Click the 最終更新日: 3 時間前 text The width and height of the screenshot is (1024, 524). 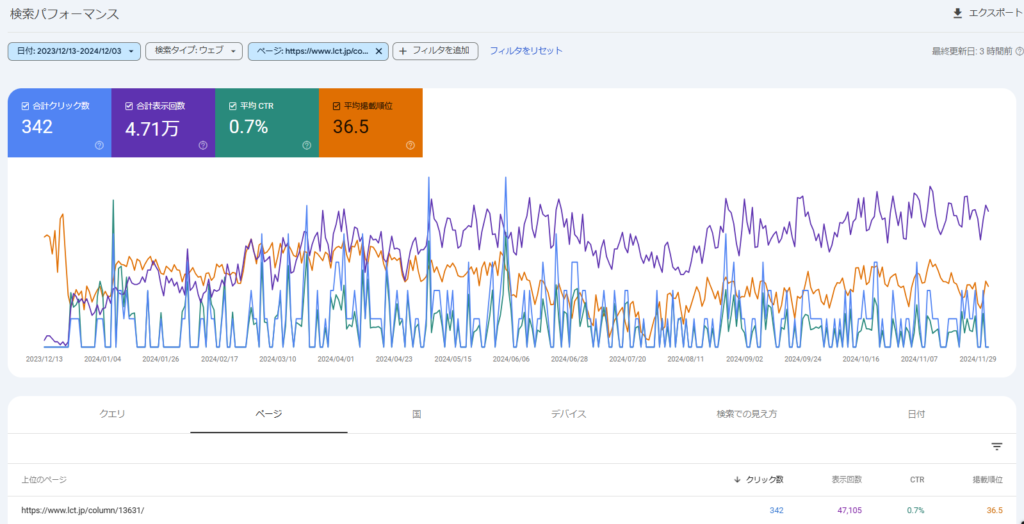coord(972,51)
